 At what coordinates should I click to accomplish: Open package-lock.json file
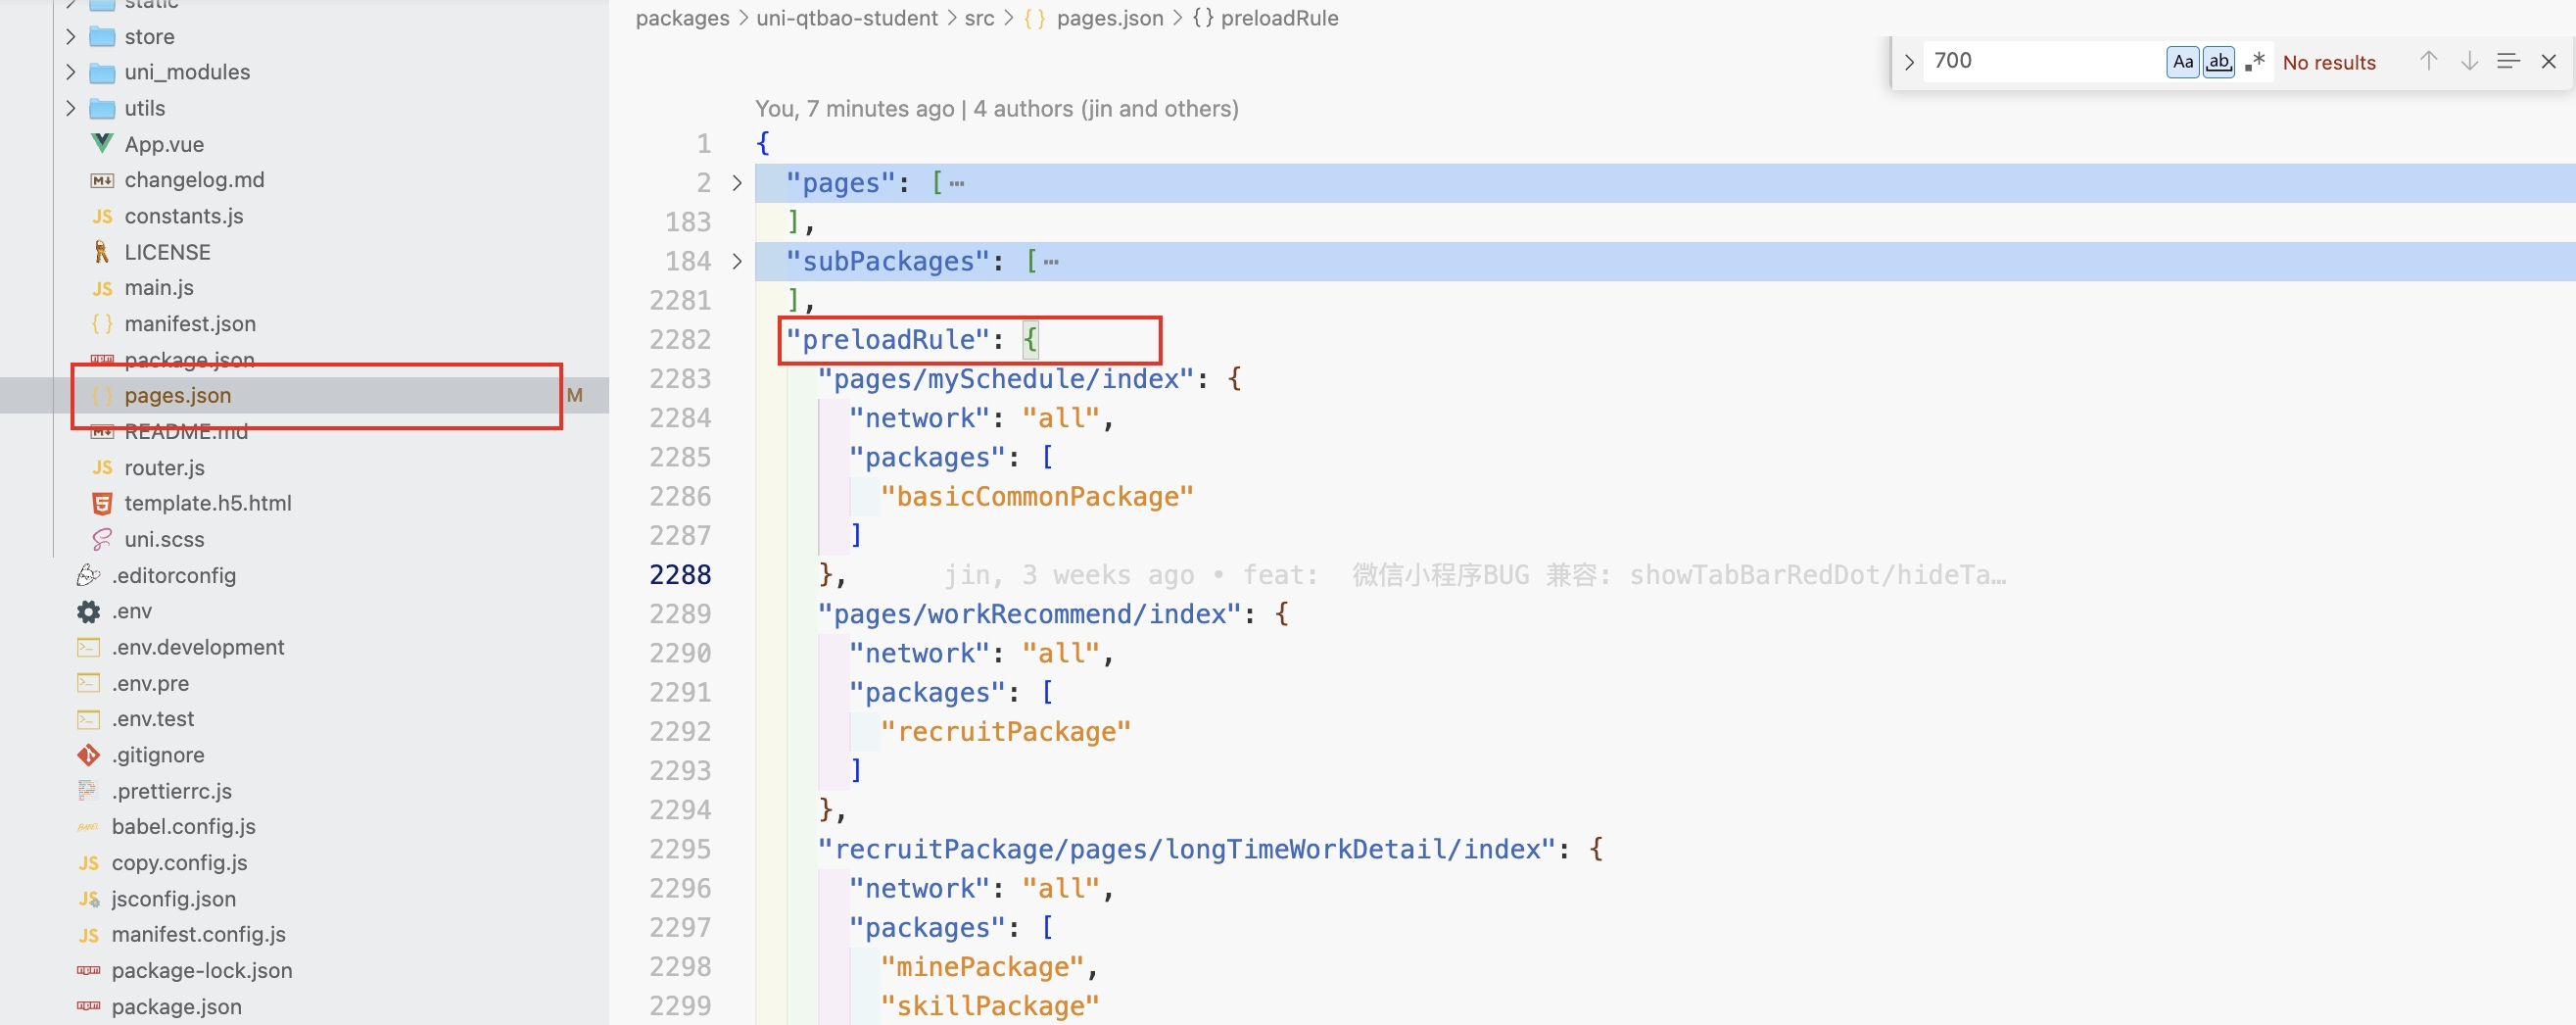click(202, 970)
